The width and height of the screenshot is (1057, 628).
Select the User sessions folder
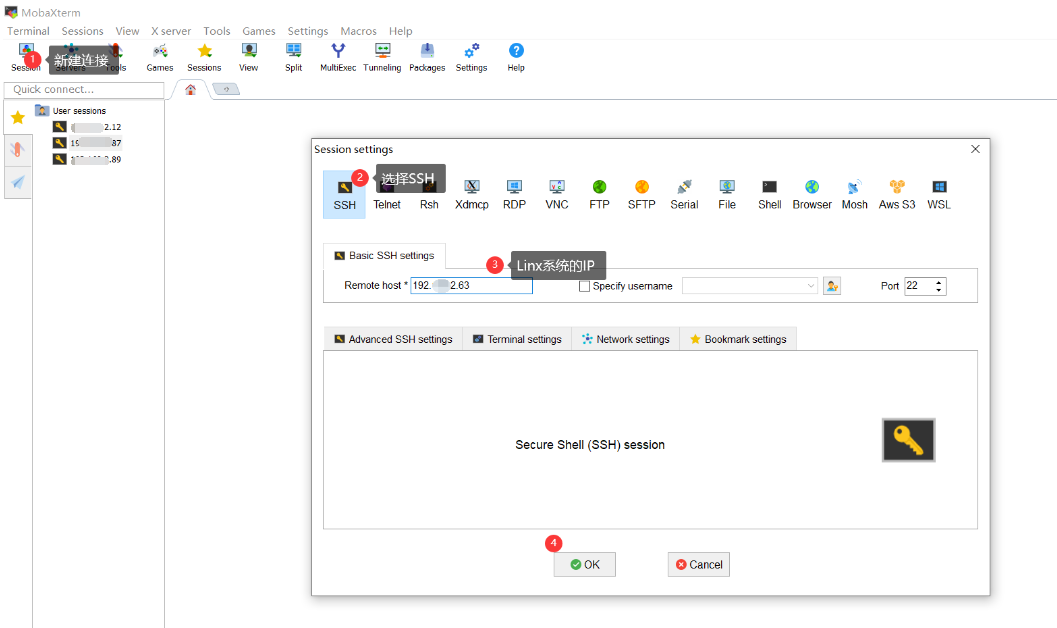71,111
